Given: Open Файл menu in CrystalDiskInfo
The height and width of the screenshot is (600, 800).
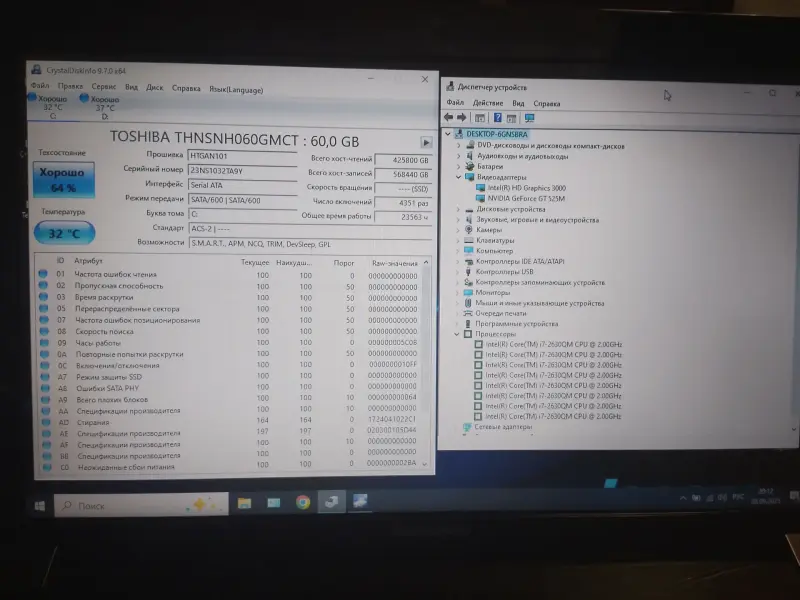Looking at the screenshot, I should coord(40,85).
